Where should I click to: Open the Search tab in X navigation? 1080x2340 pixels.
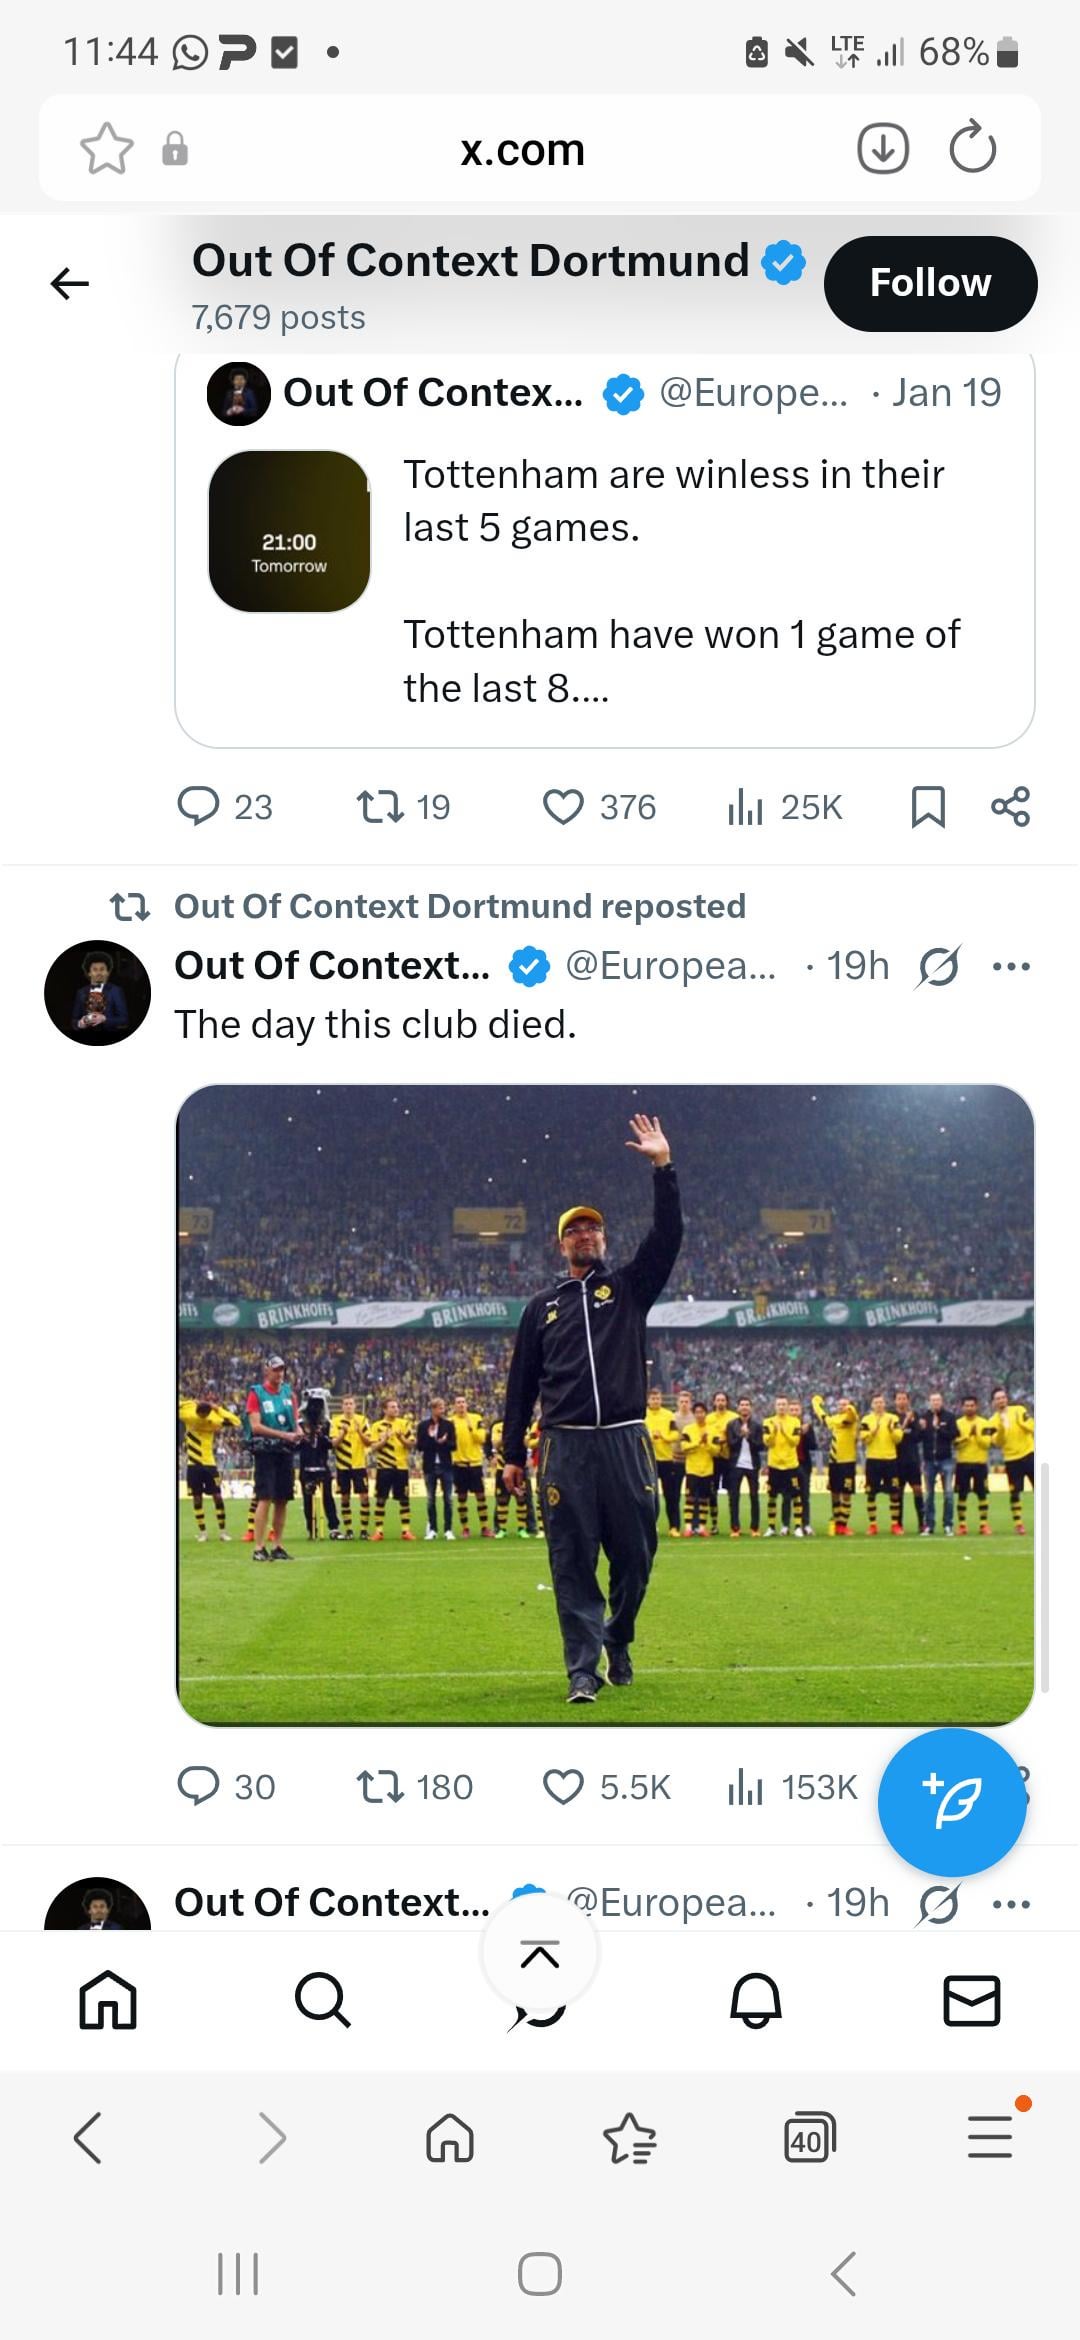pyautogui.click(x=323, y=2000)
